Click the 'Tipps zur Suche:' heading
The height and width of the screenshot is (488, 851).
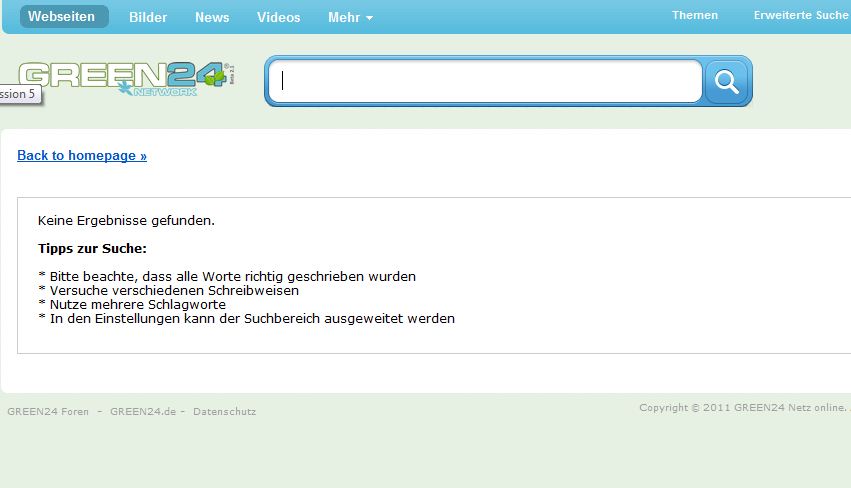tap(92, 248)
